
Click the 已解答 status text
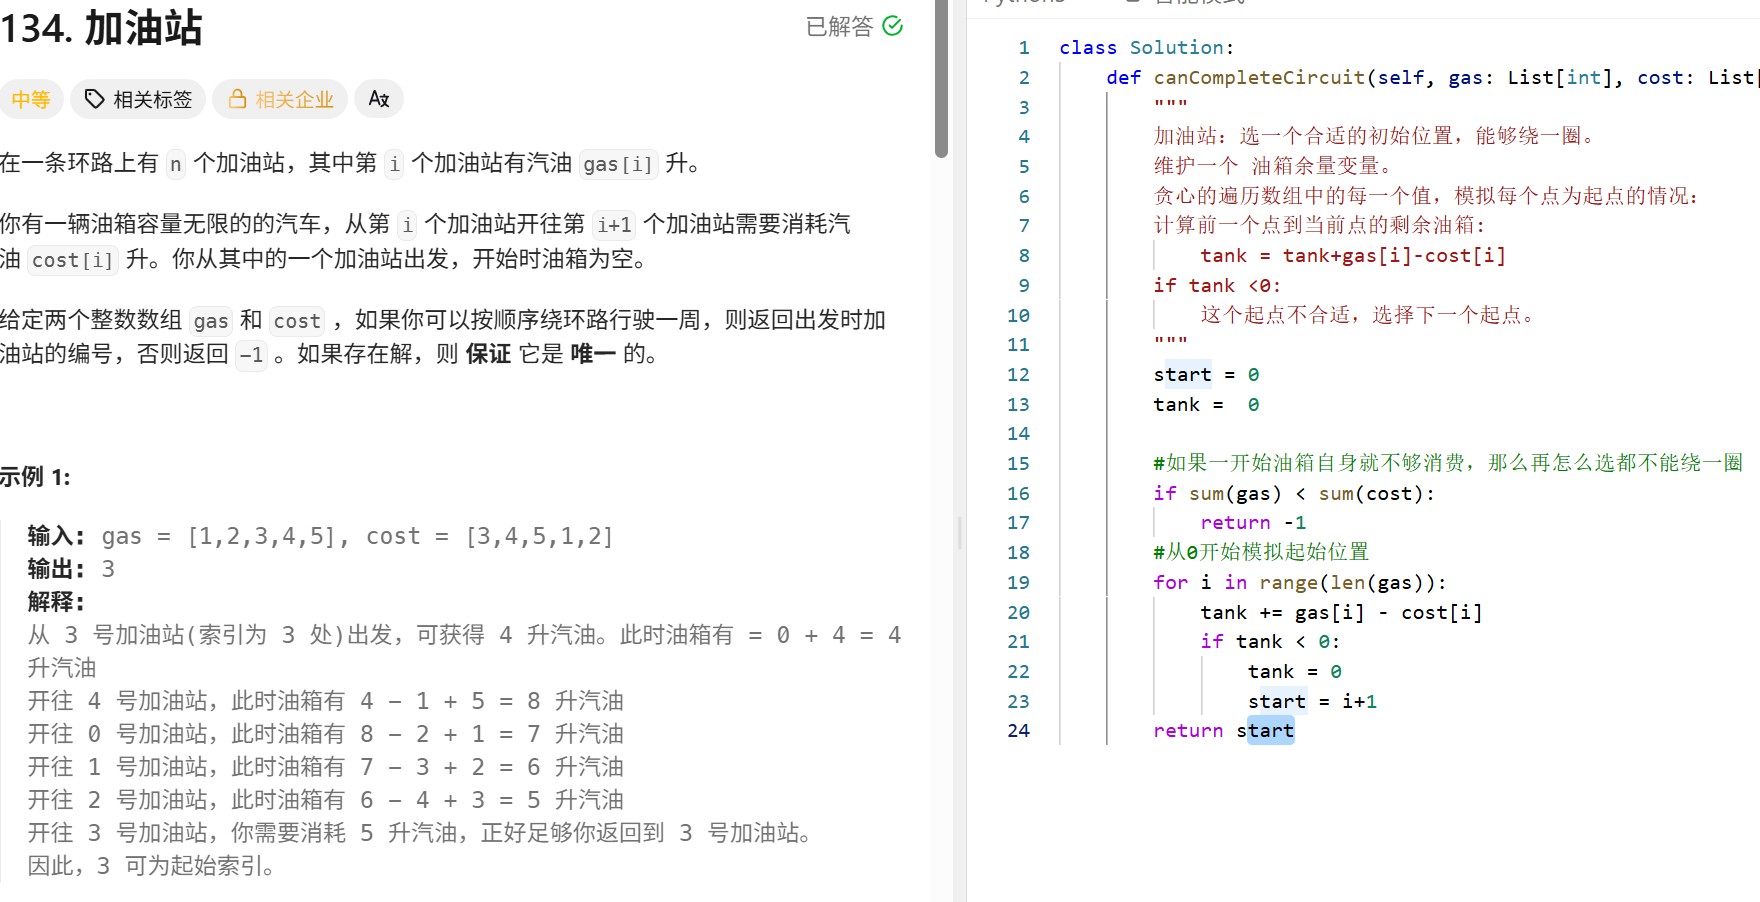click(x=839, y=27)
